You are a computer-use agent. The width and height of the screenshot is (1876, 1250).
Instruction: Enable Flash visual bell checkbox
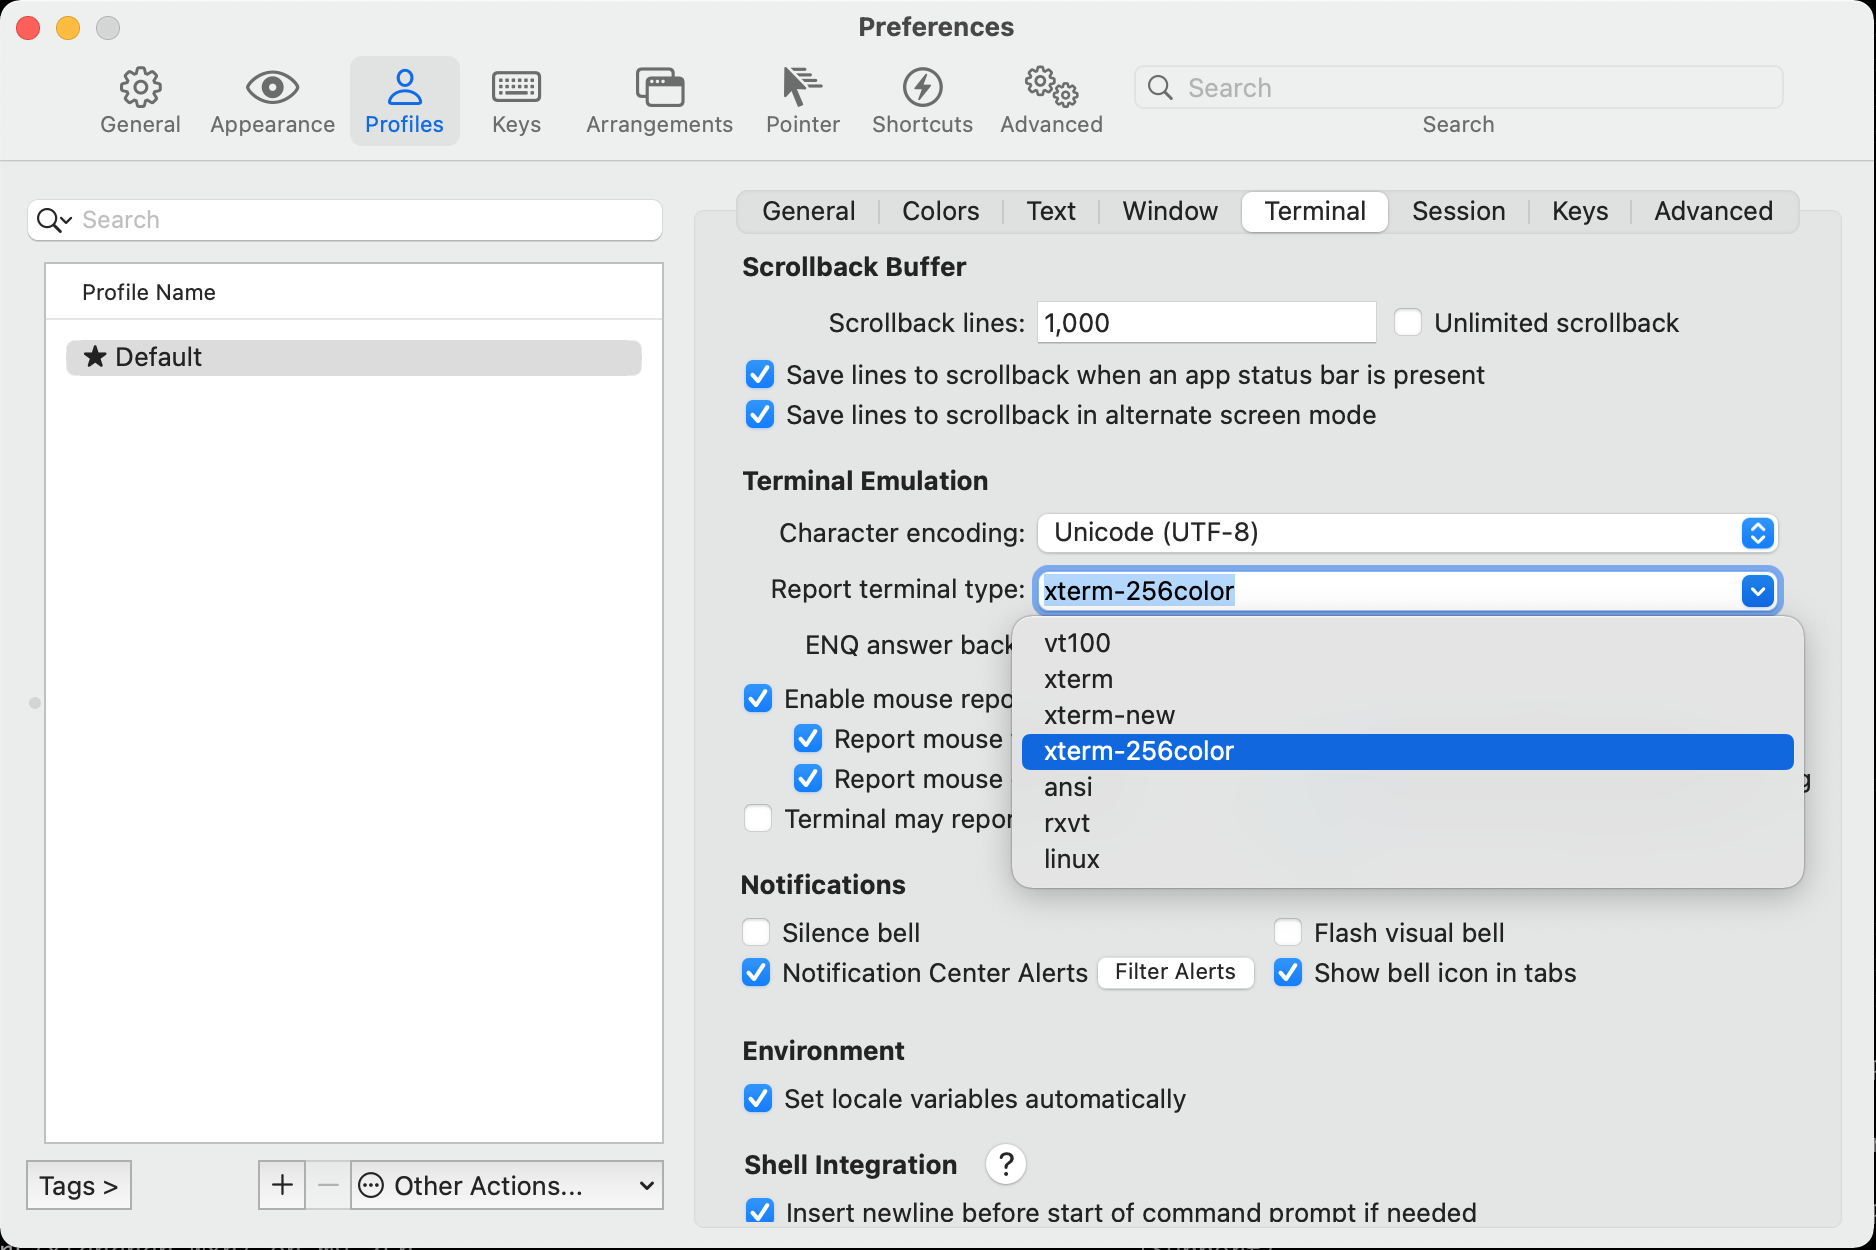(x=1288, y=932)
